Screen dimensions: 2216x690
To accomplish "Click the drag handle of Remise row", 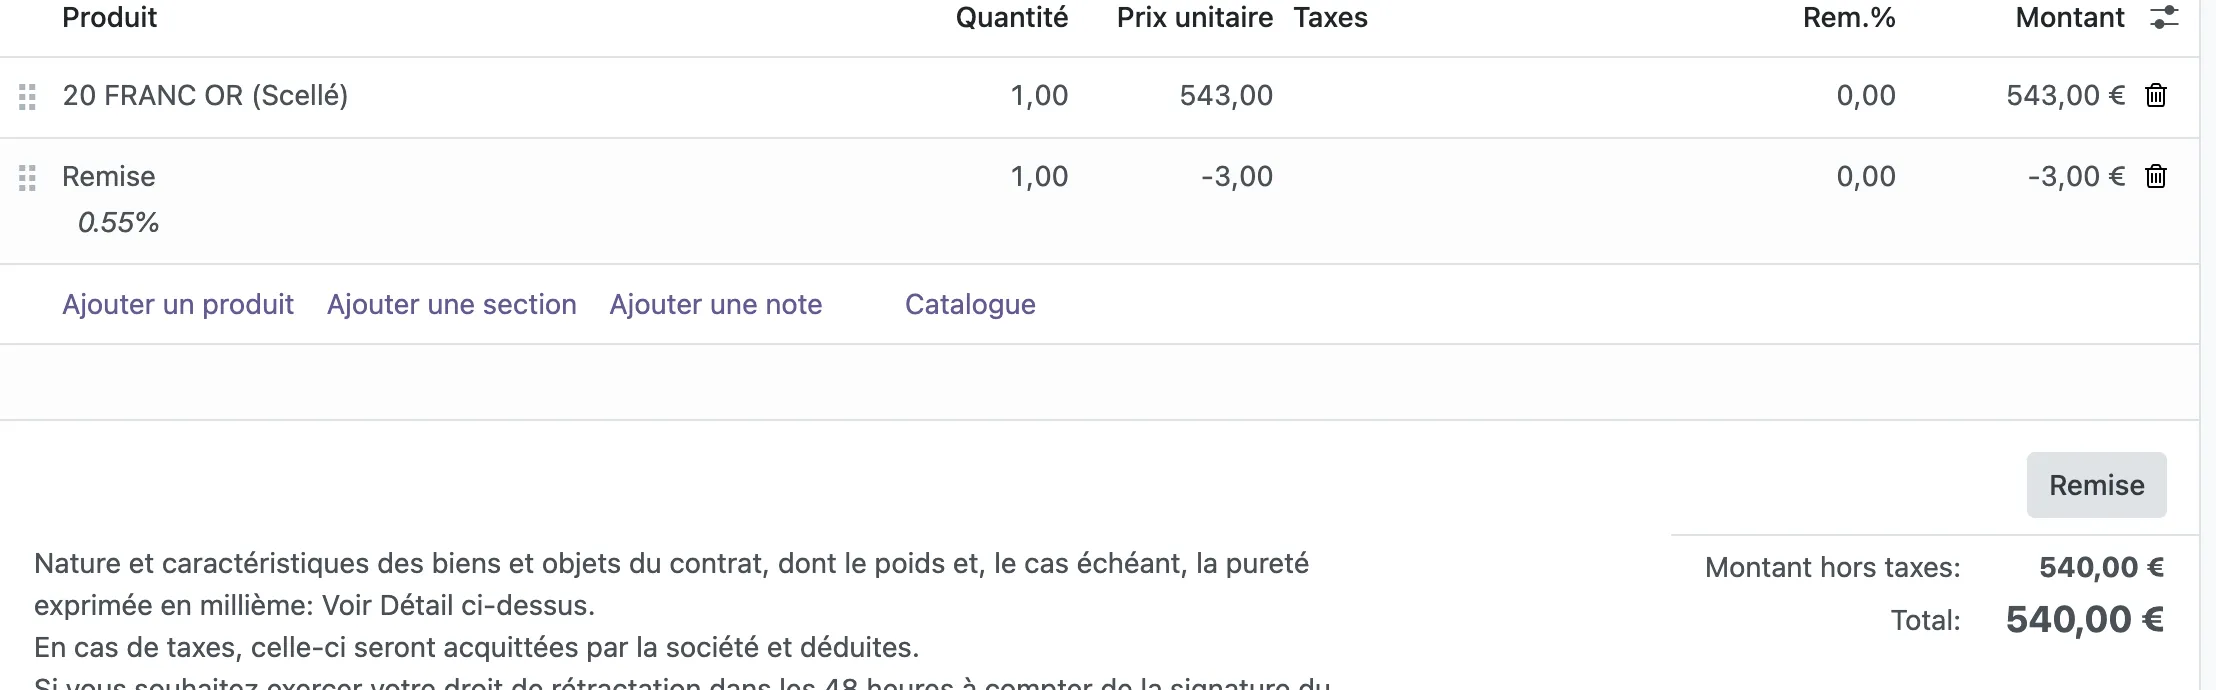I will [x=27, y=178].
